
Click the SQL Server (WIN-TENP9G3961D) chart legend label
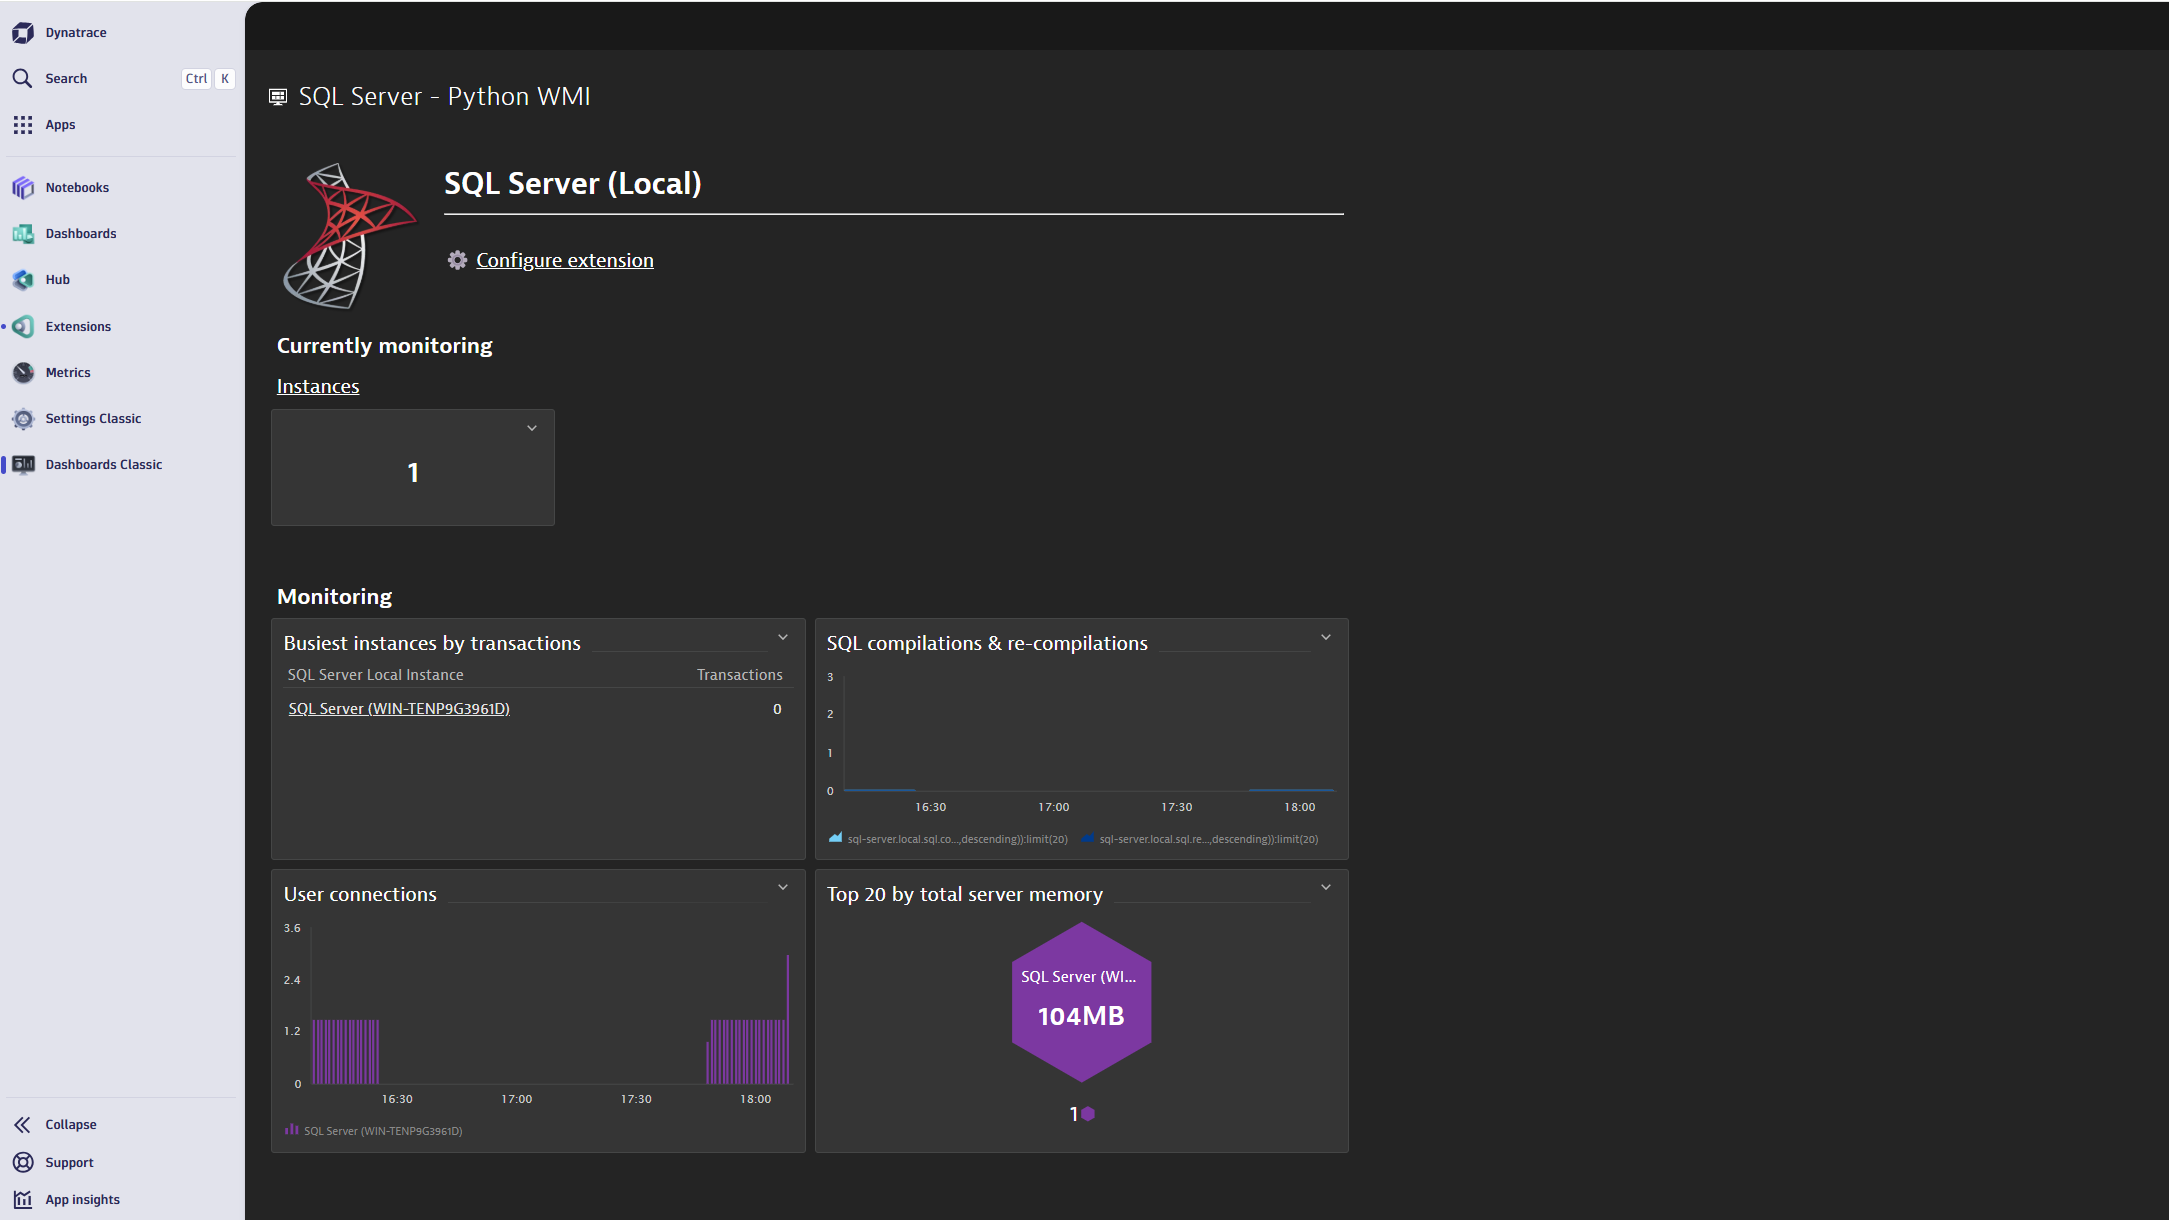coord(383,1131)
